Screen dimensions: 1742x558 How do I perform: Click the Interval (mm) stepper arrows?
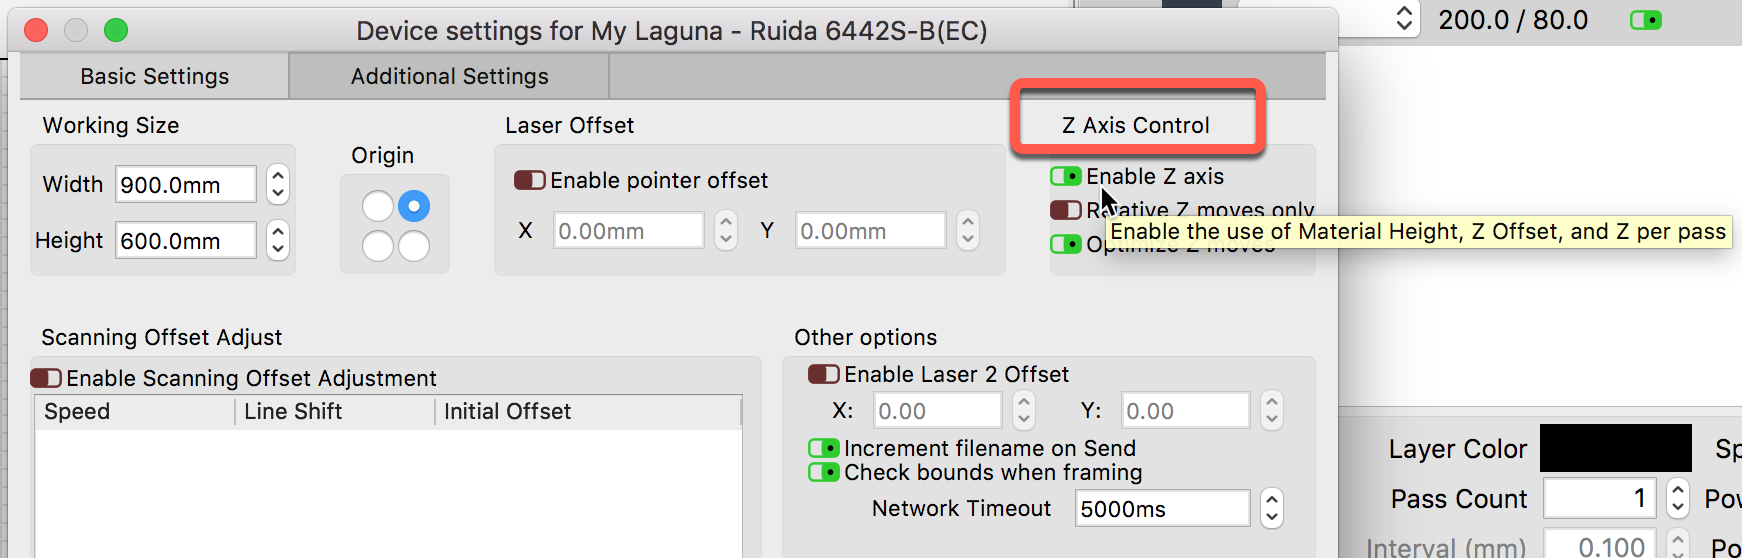(1678, 545)
